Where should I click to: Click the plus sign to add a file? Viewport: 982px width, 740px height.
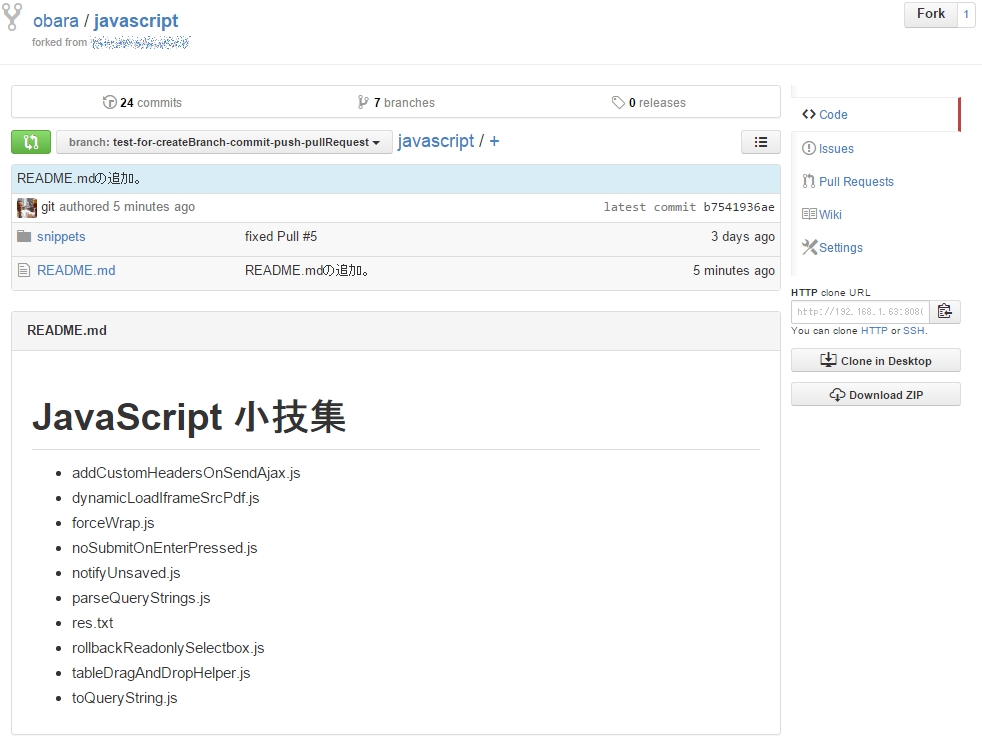point(494,141)
